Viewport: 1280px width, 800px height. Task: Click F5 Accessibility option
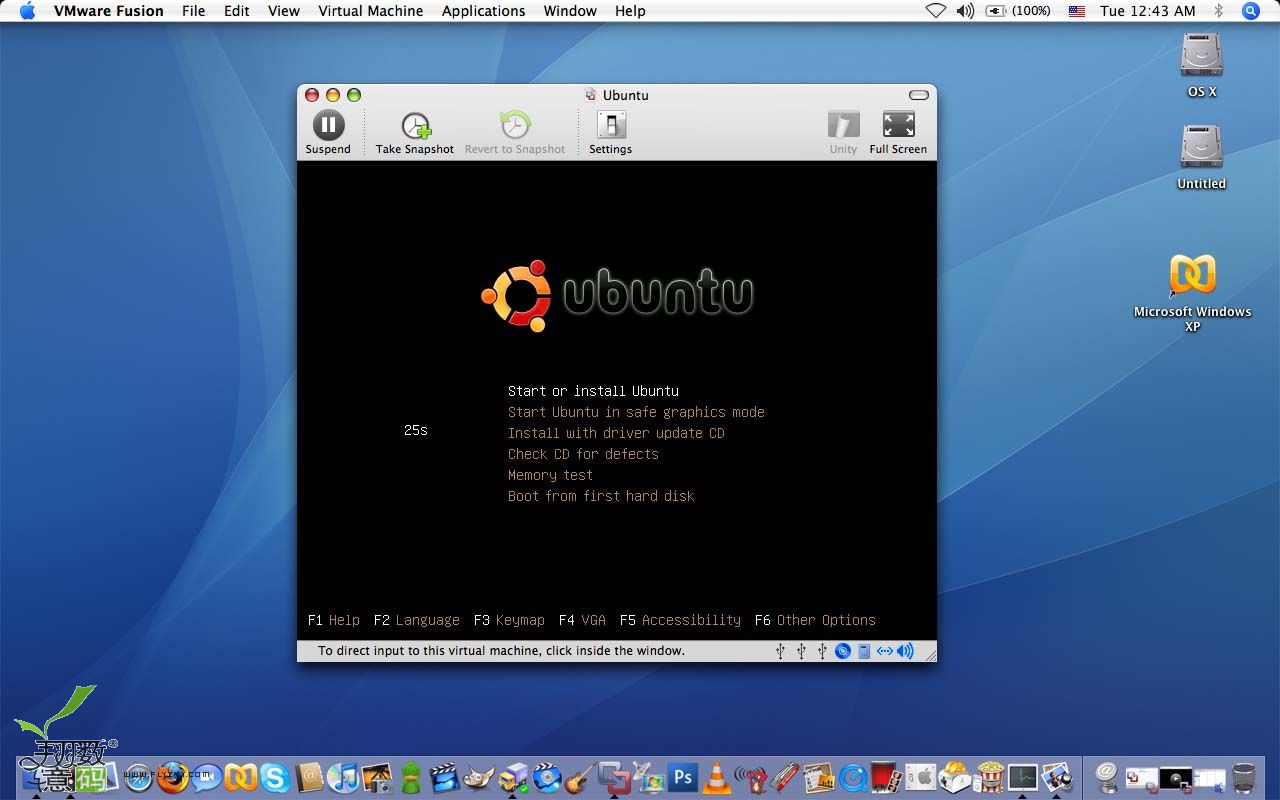(680, 620)
